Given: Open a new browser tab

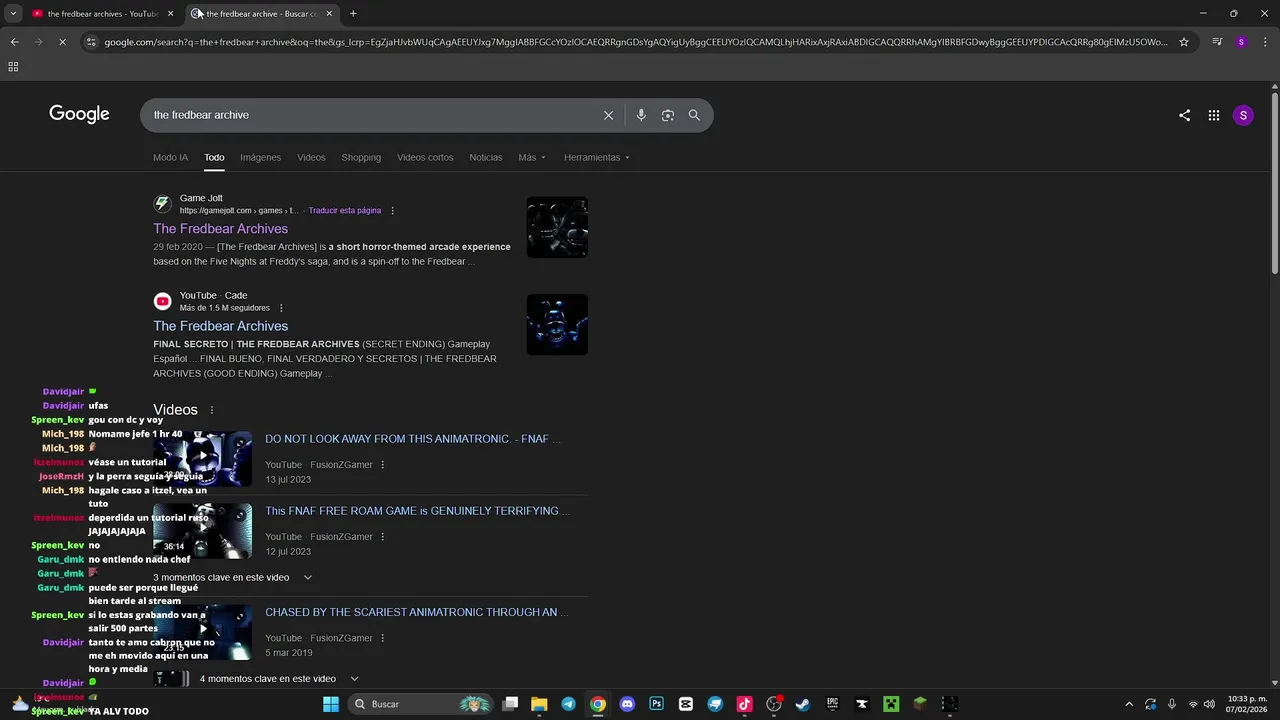Looking at the screenshot, I should coord(353,14).
